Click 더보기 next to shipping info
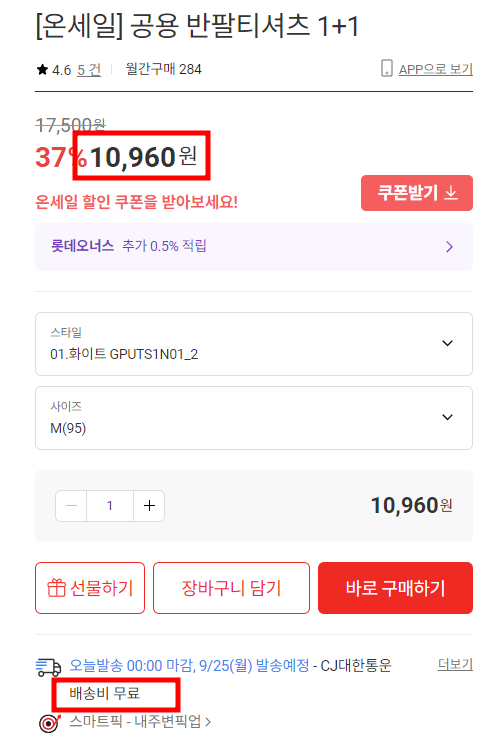This screenshot has height=752, width=498. click(x=455, y=664)
